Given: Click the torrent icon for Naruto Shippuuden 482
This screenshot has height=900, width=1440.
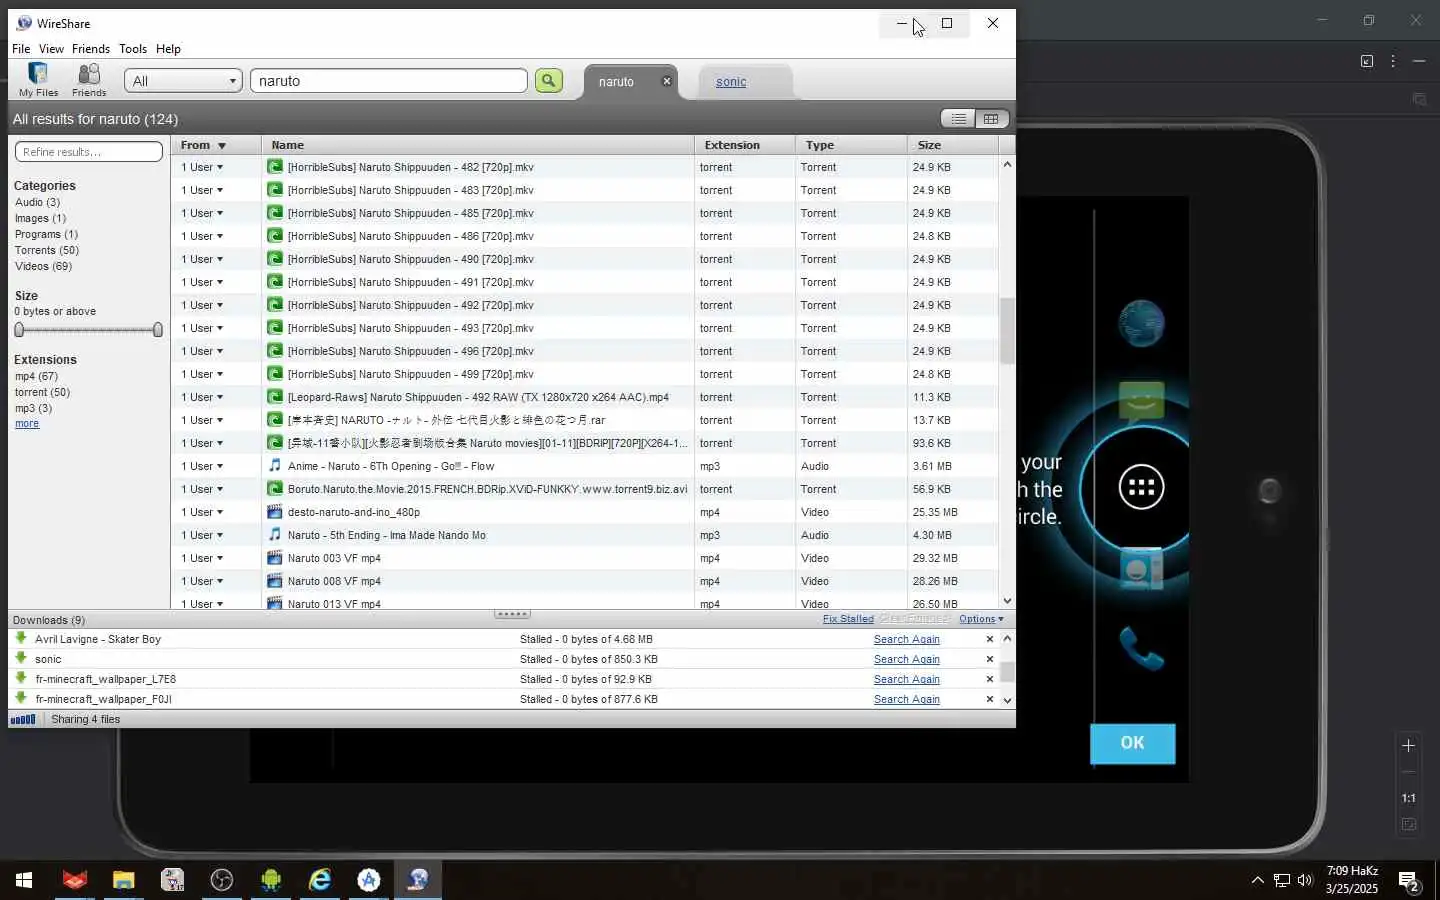Looking at the screenshot, I should pos(275,167).
